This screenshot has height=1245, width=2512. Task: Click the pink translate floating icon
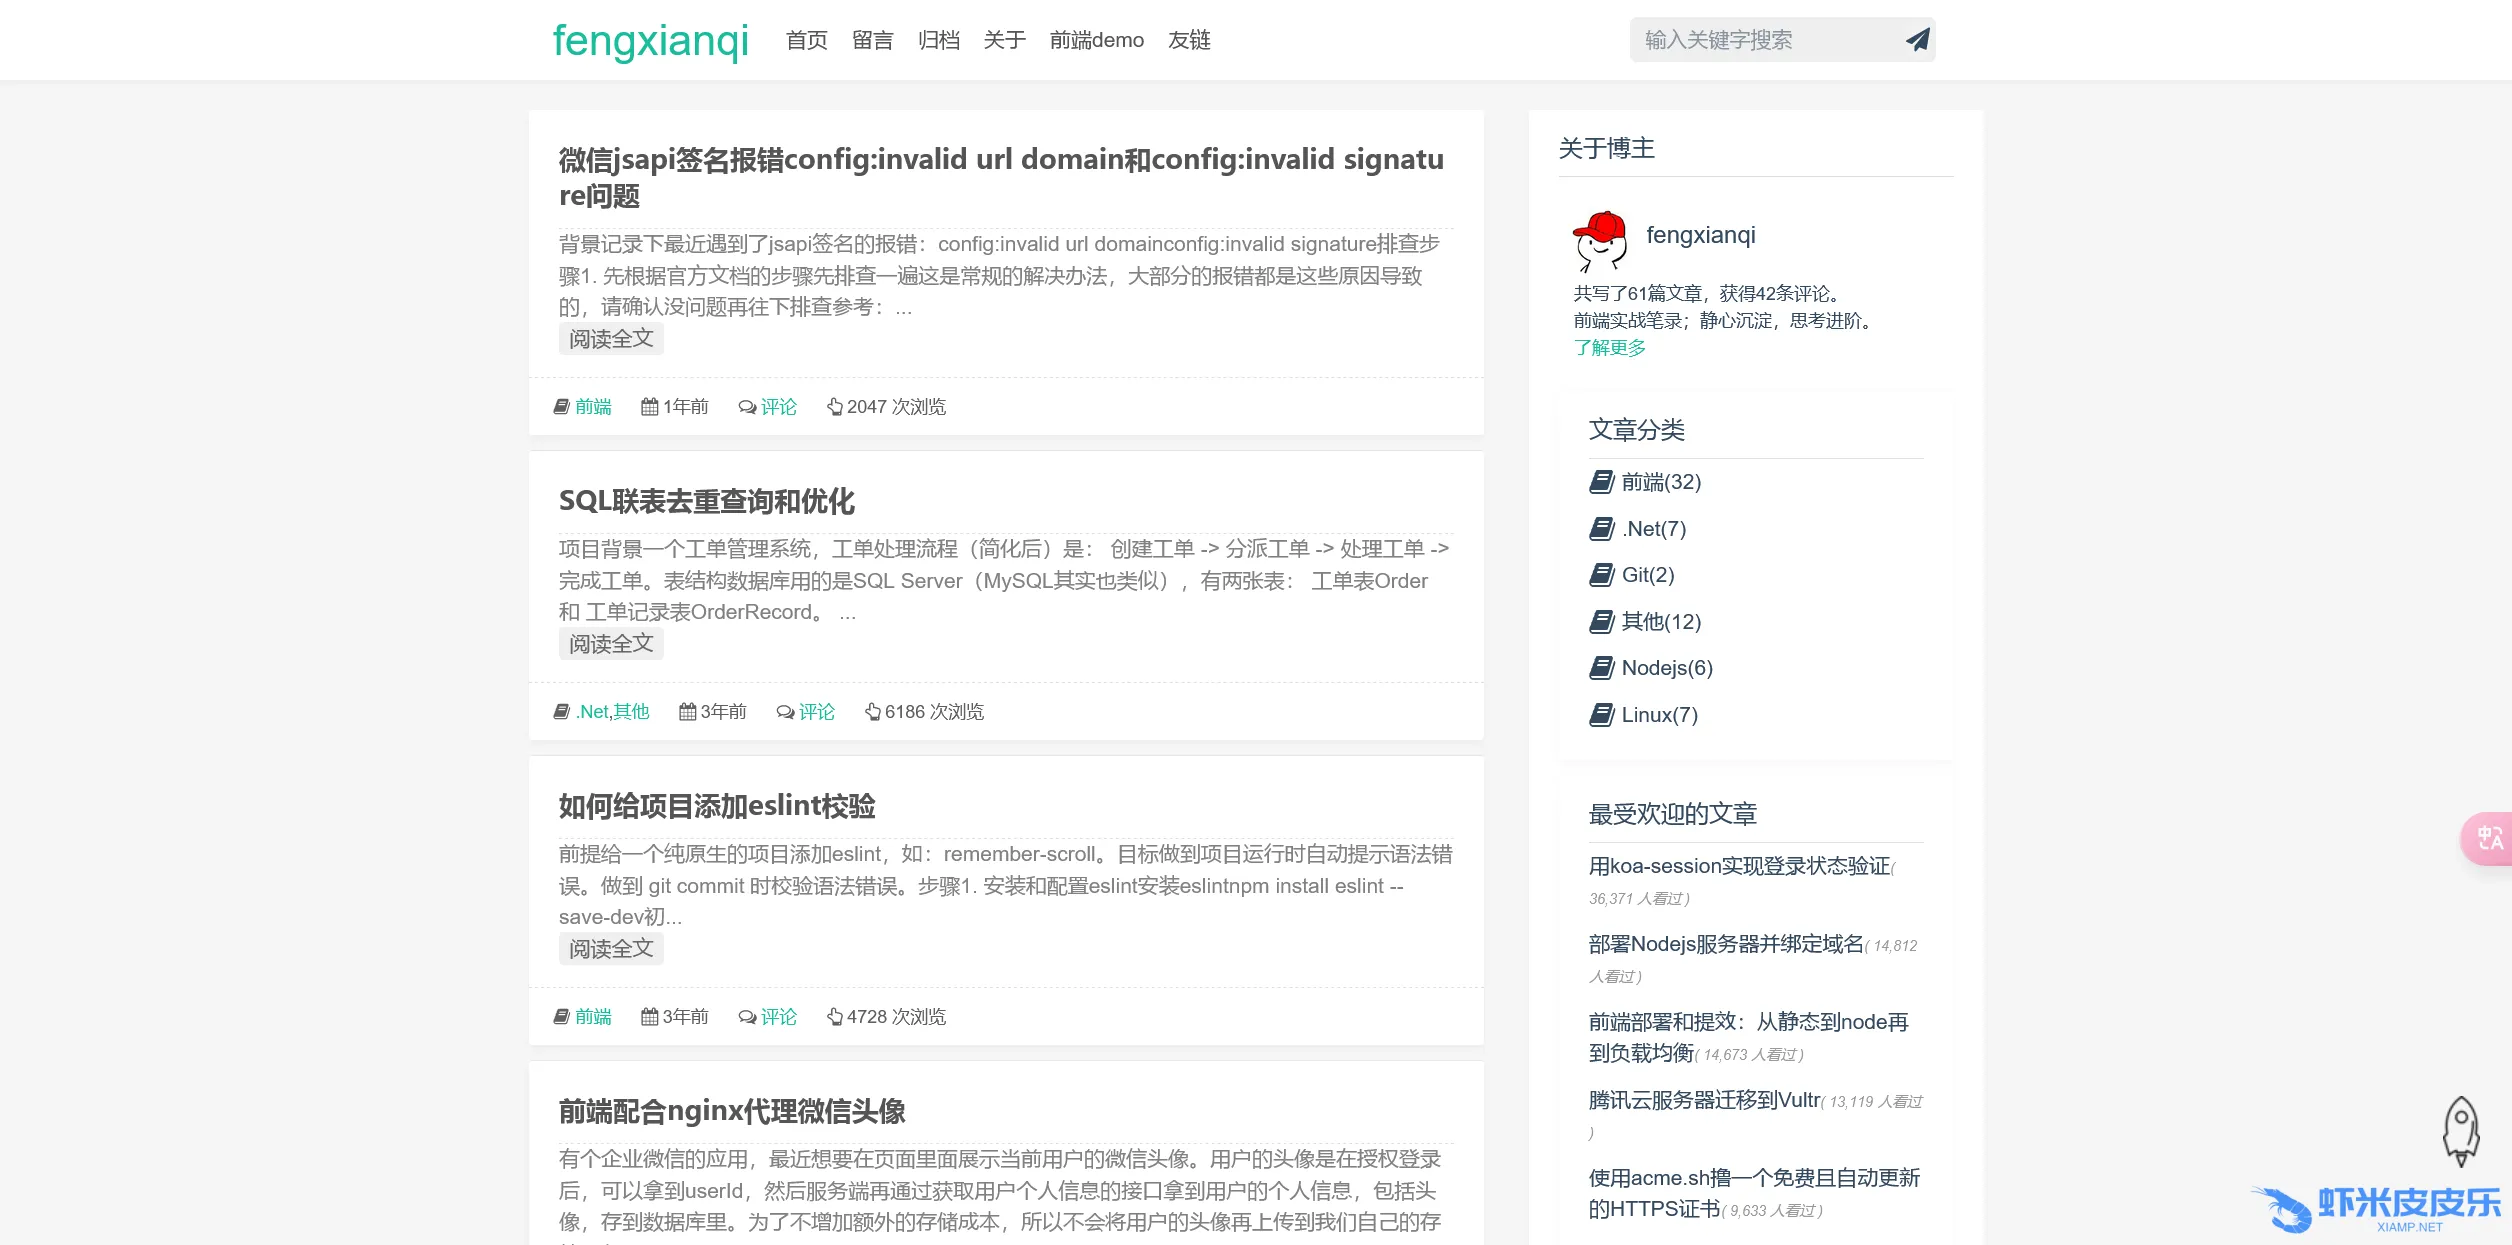point(2489,838)
